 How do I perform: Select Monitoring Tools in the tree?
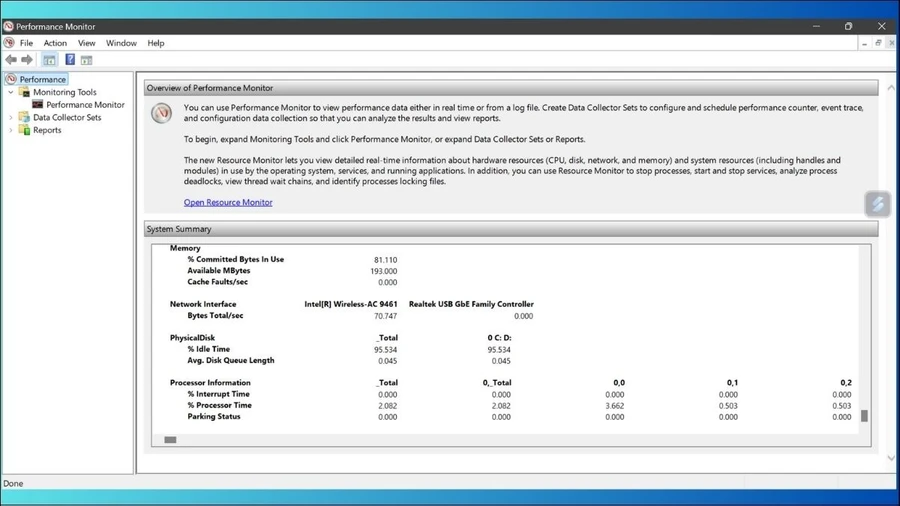pos(65,92)
